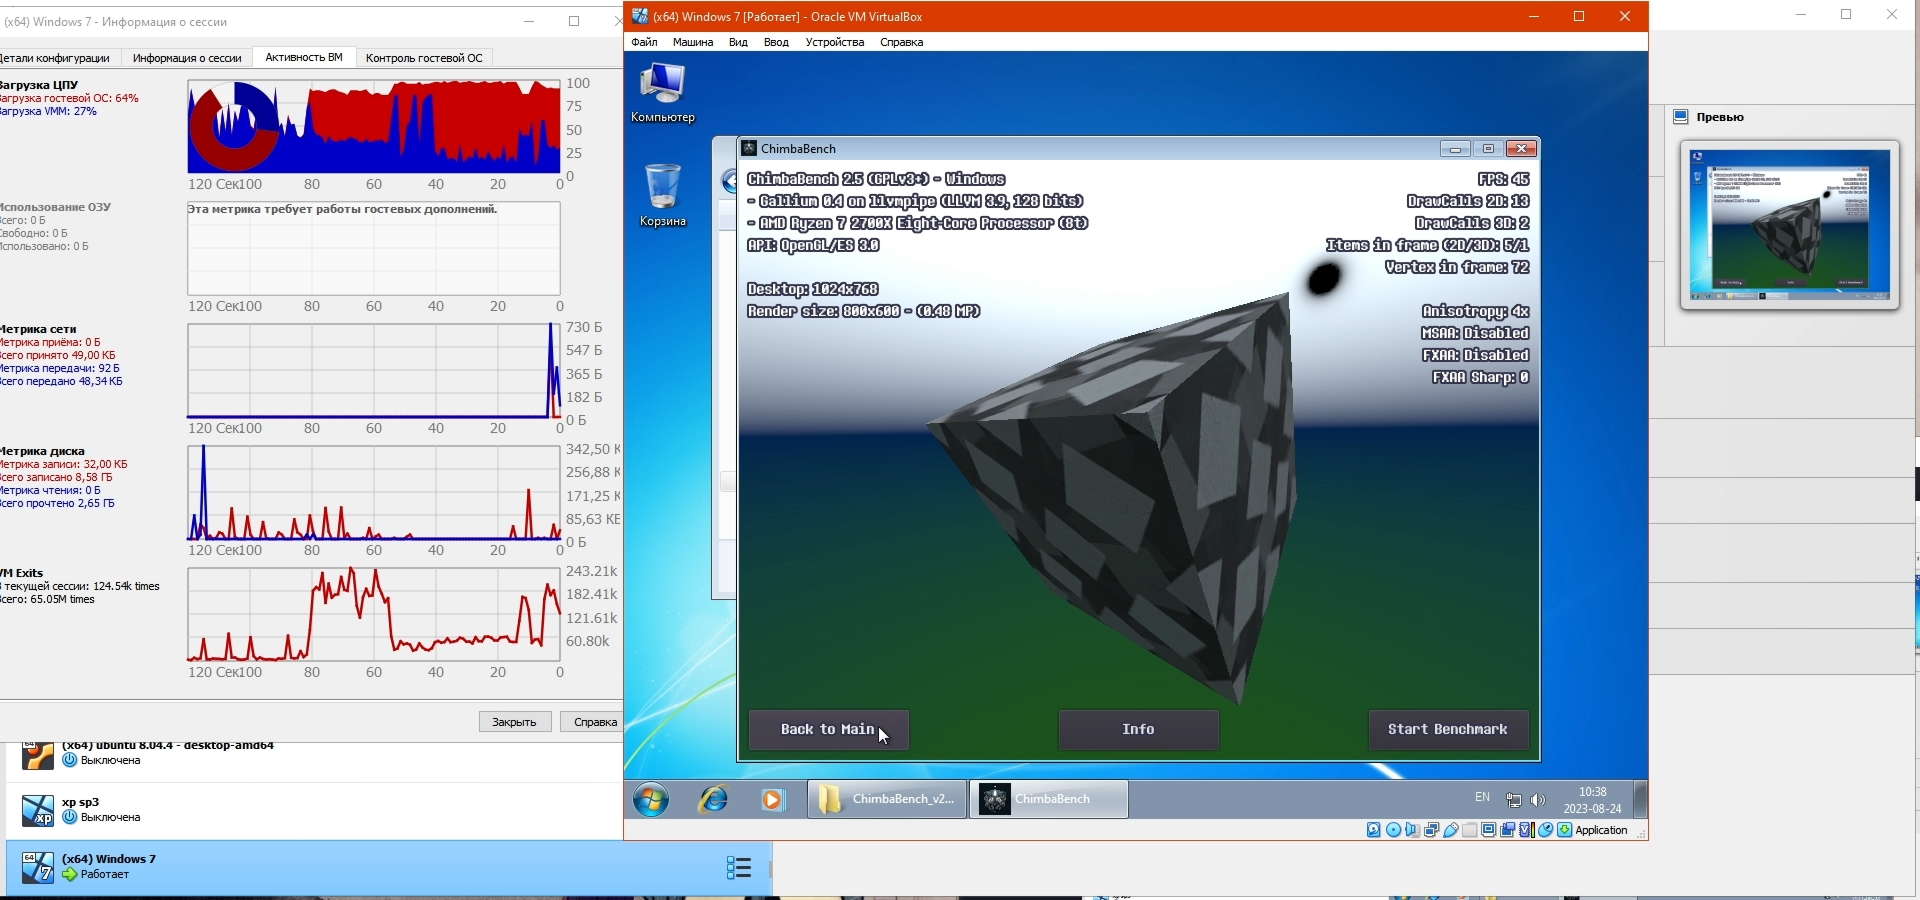
Task: Select the (x64) Windows 7 machine entry
Action: pyautogui.click(x=389, y=867)
